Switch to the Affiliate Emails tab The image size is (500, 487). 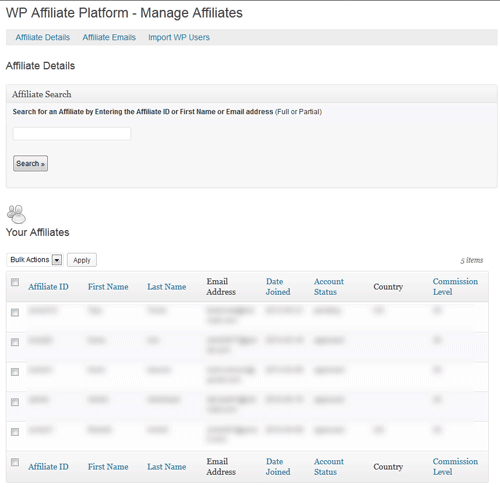109,37
